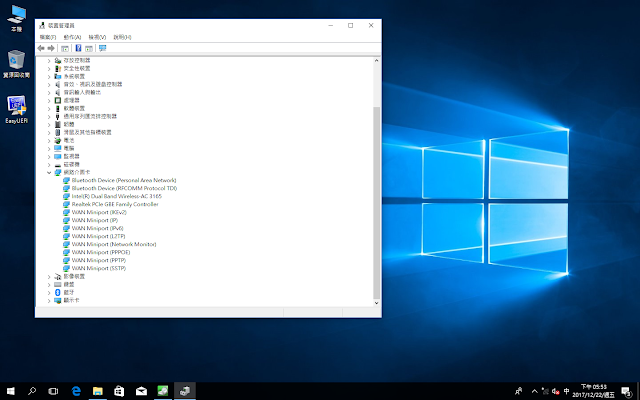This screenshot has width=640, height=400.
Task: Select Bluetooth Device (RFCOMM Protocol TDI)
Action: [x=124, y=188]
